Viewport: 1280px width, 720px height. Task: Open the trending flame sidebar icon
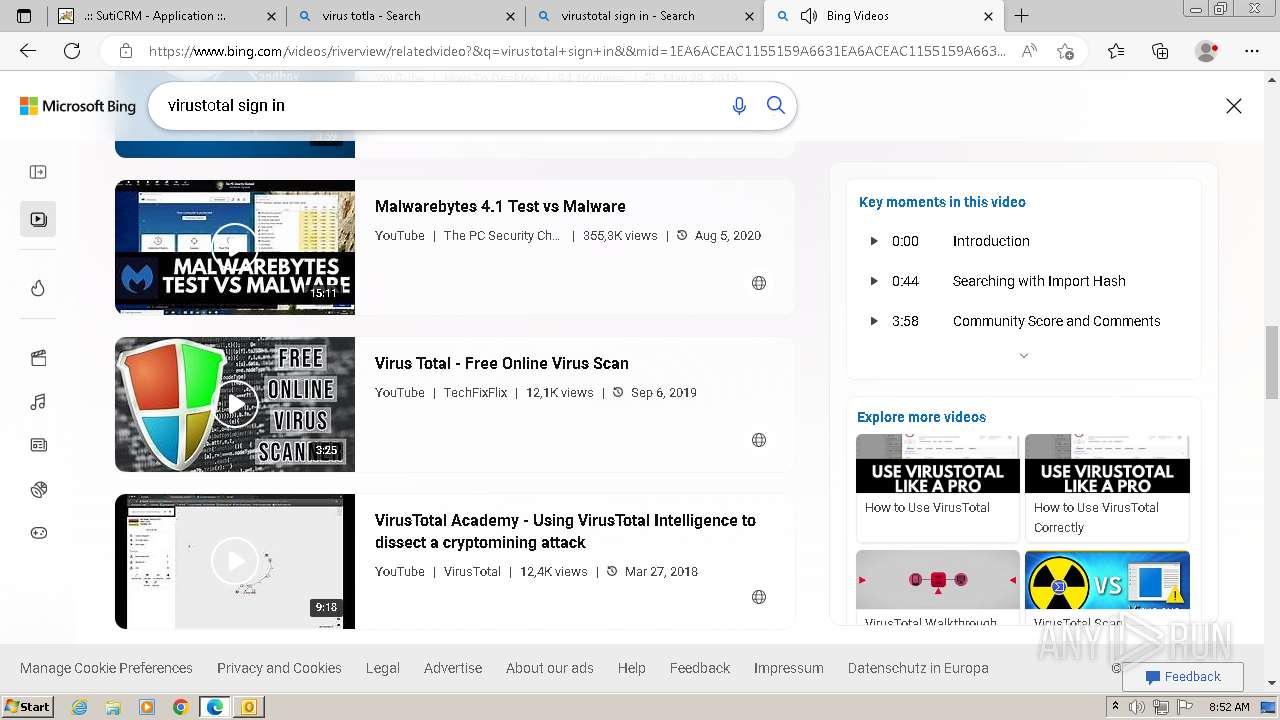pos(38,288)
